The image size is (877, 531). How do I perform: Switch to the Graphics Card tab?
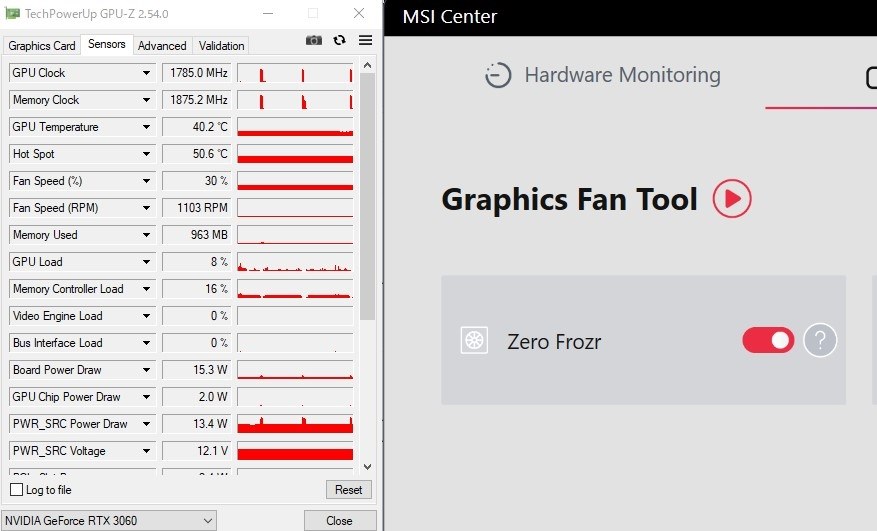(x=42, y=46)
